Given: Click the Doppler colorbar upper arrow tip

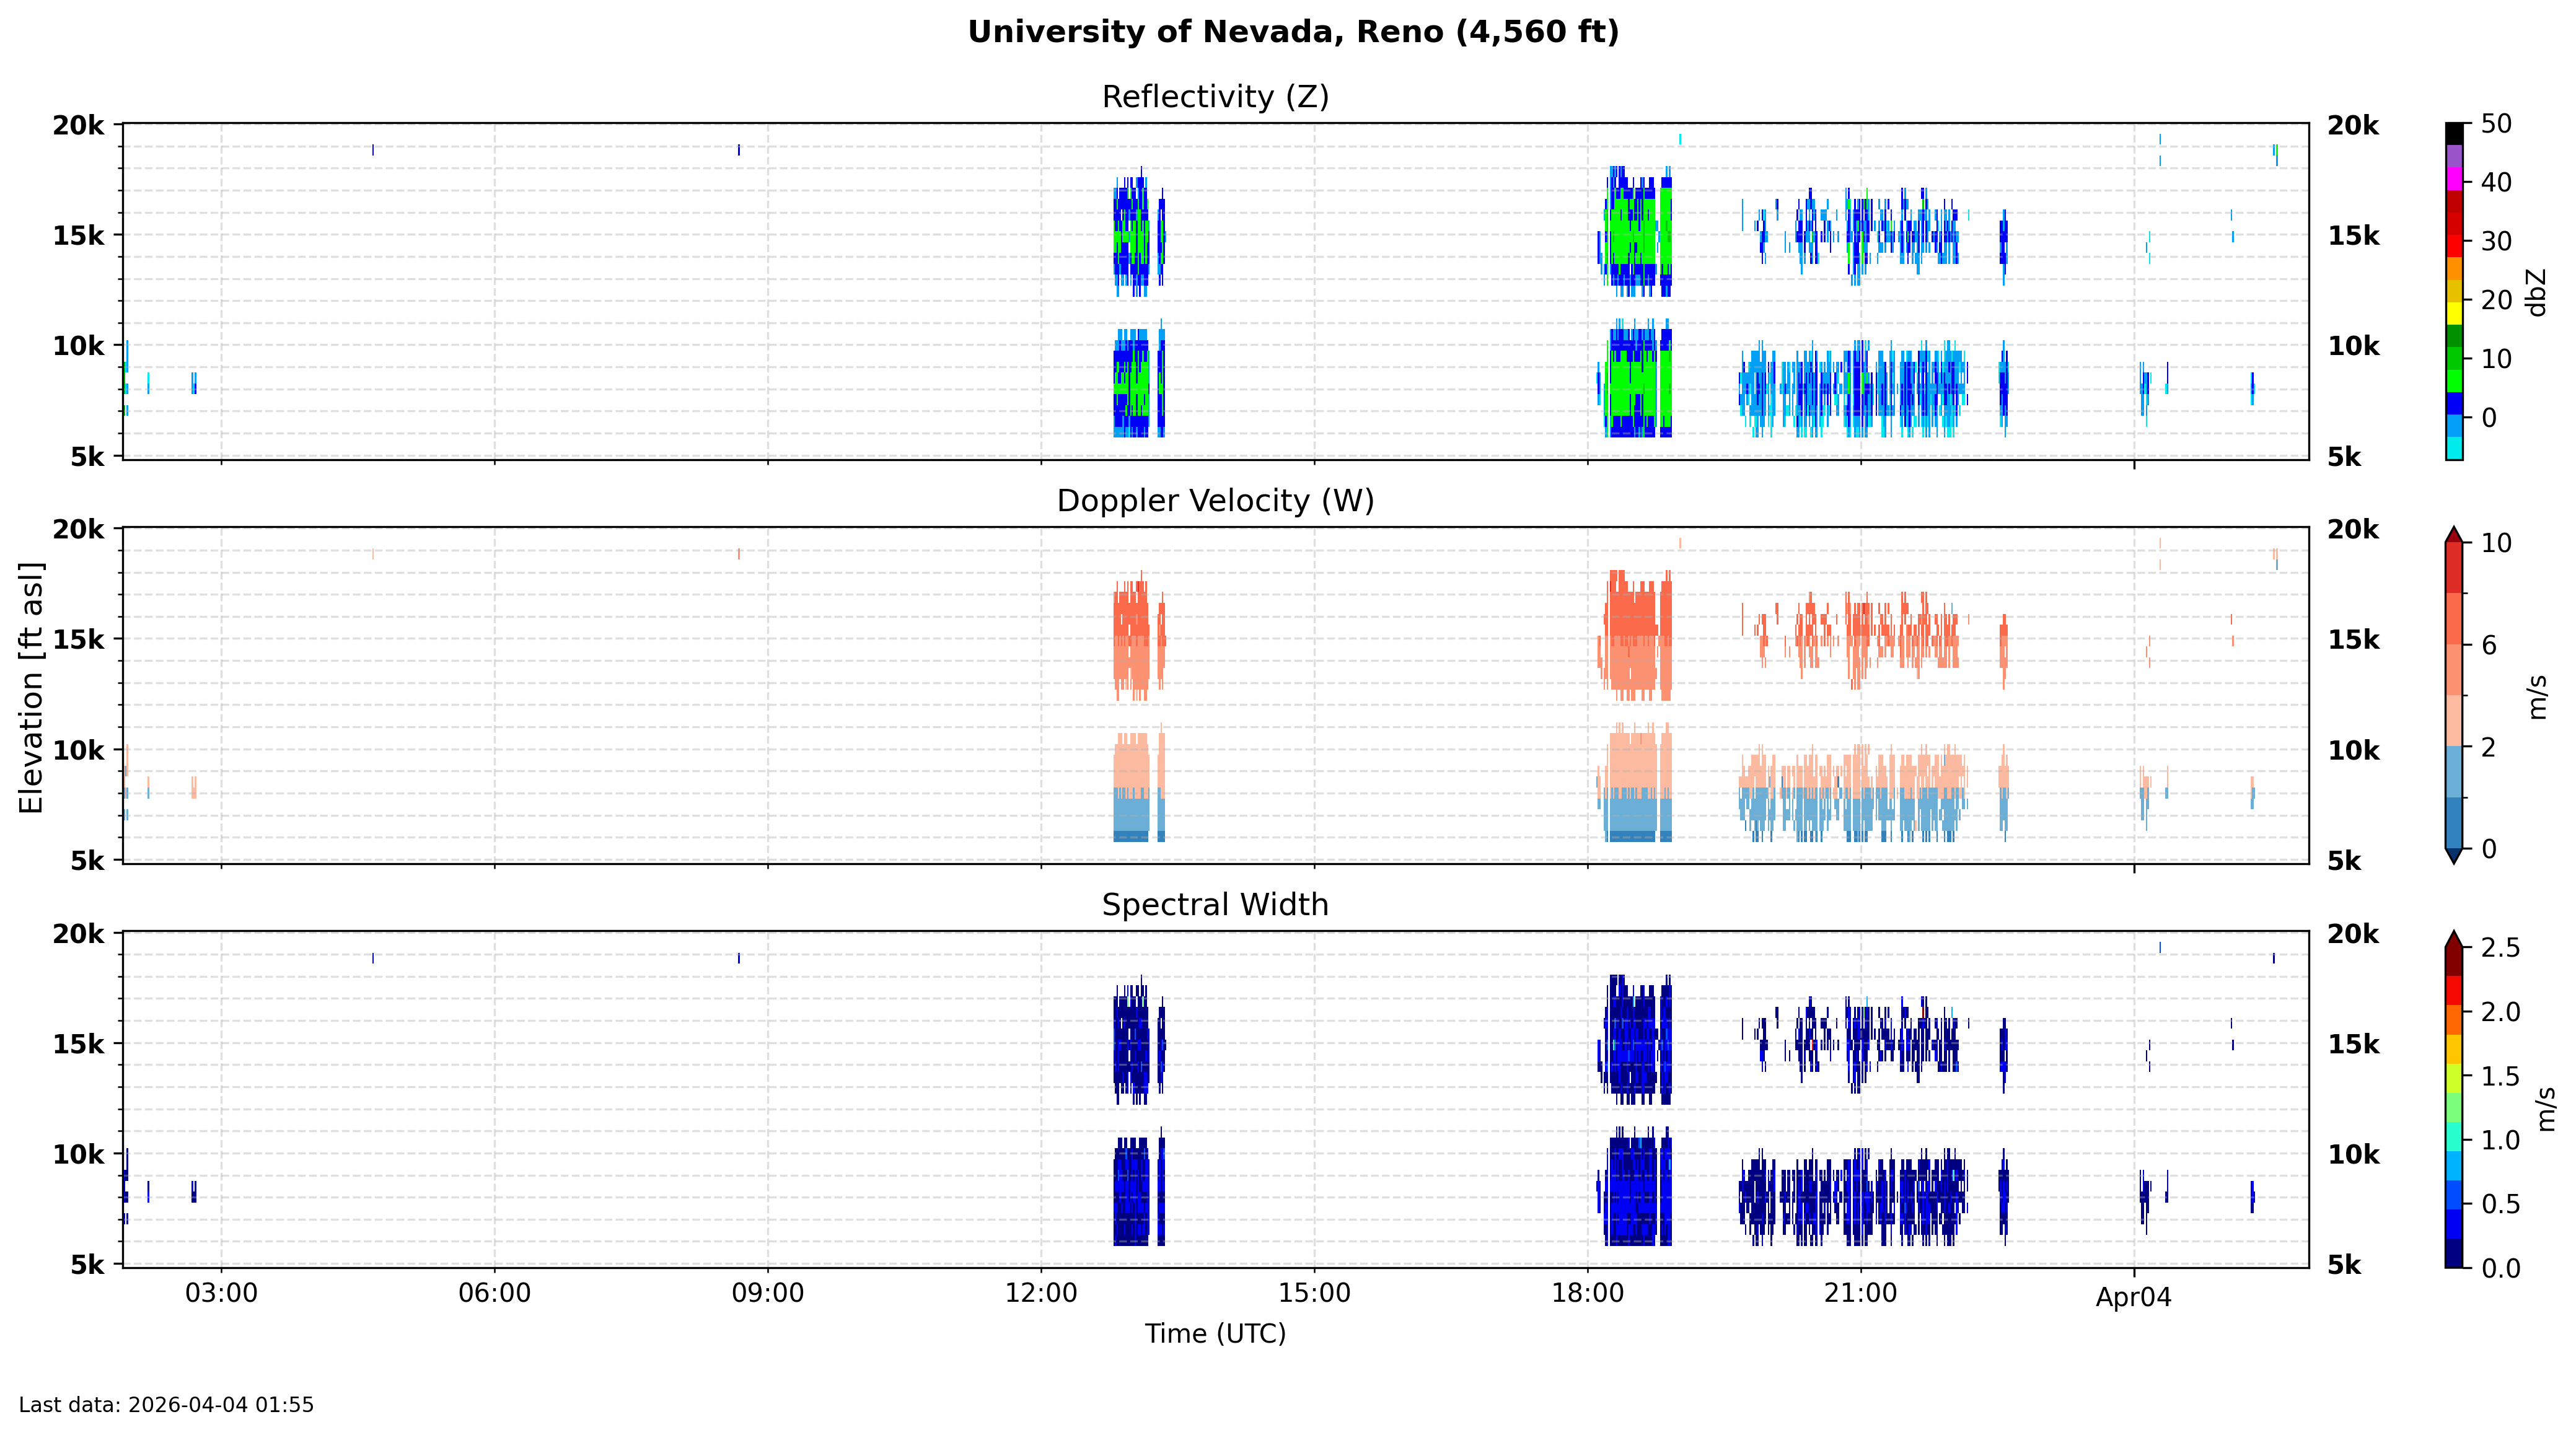Looking at the screenshot, I should (x=2454, y=534).
